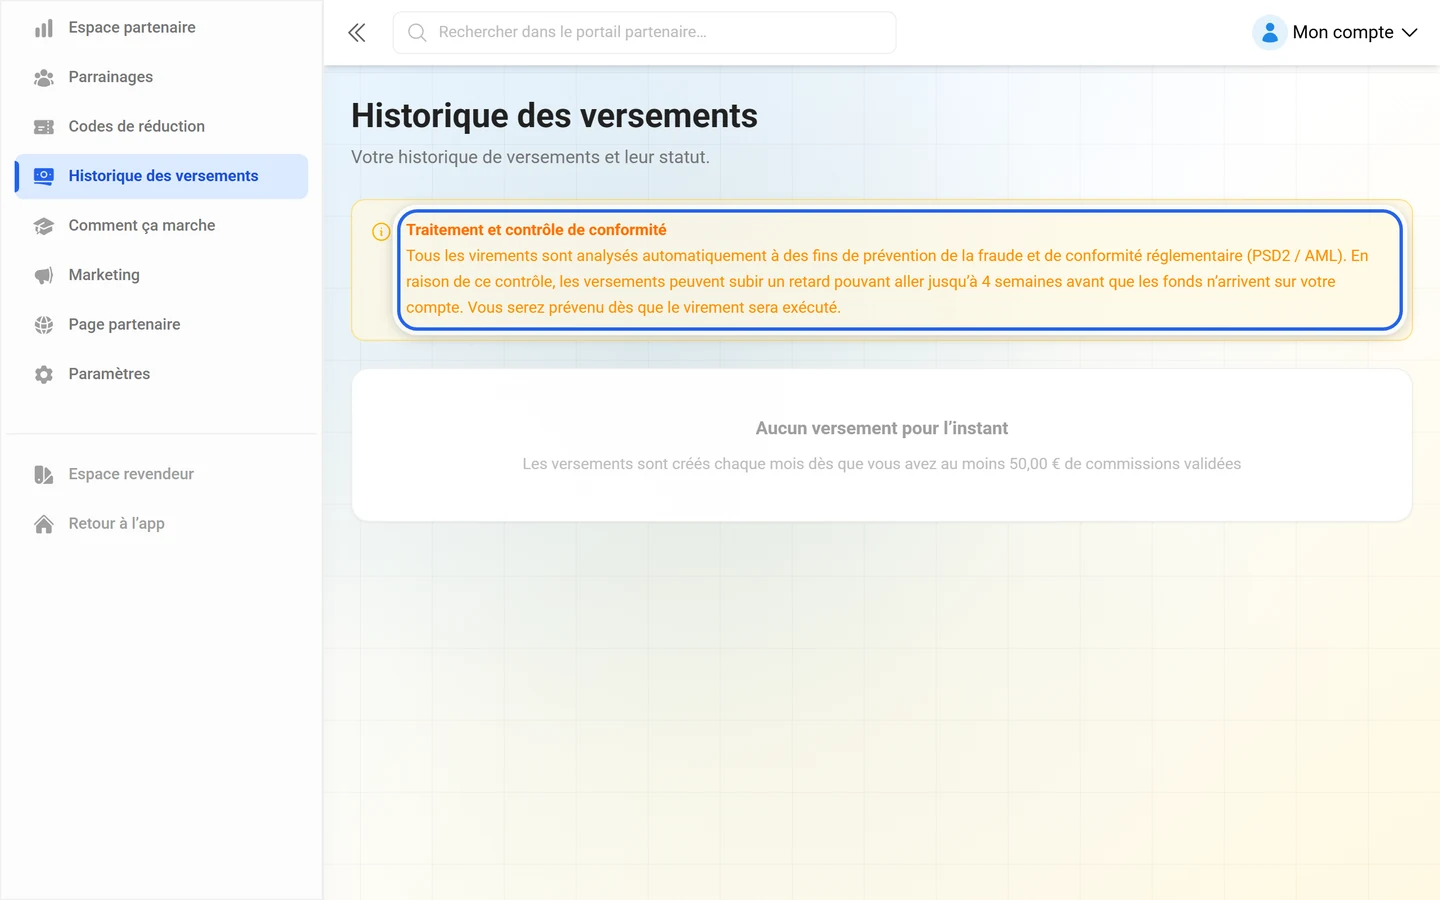The height and width of the screenshot is (900, 1440).
Task: Click the Codes de réduction ticket icon
Action: 44,127
